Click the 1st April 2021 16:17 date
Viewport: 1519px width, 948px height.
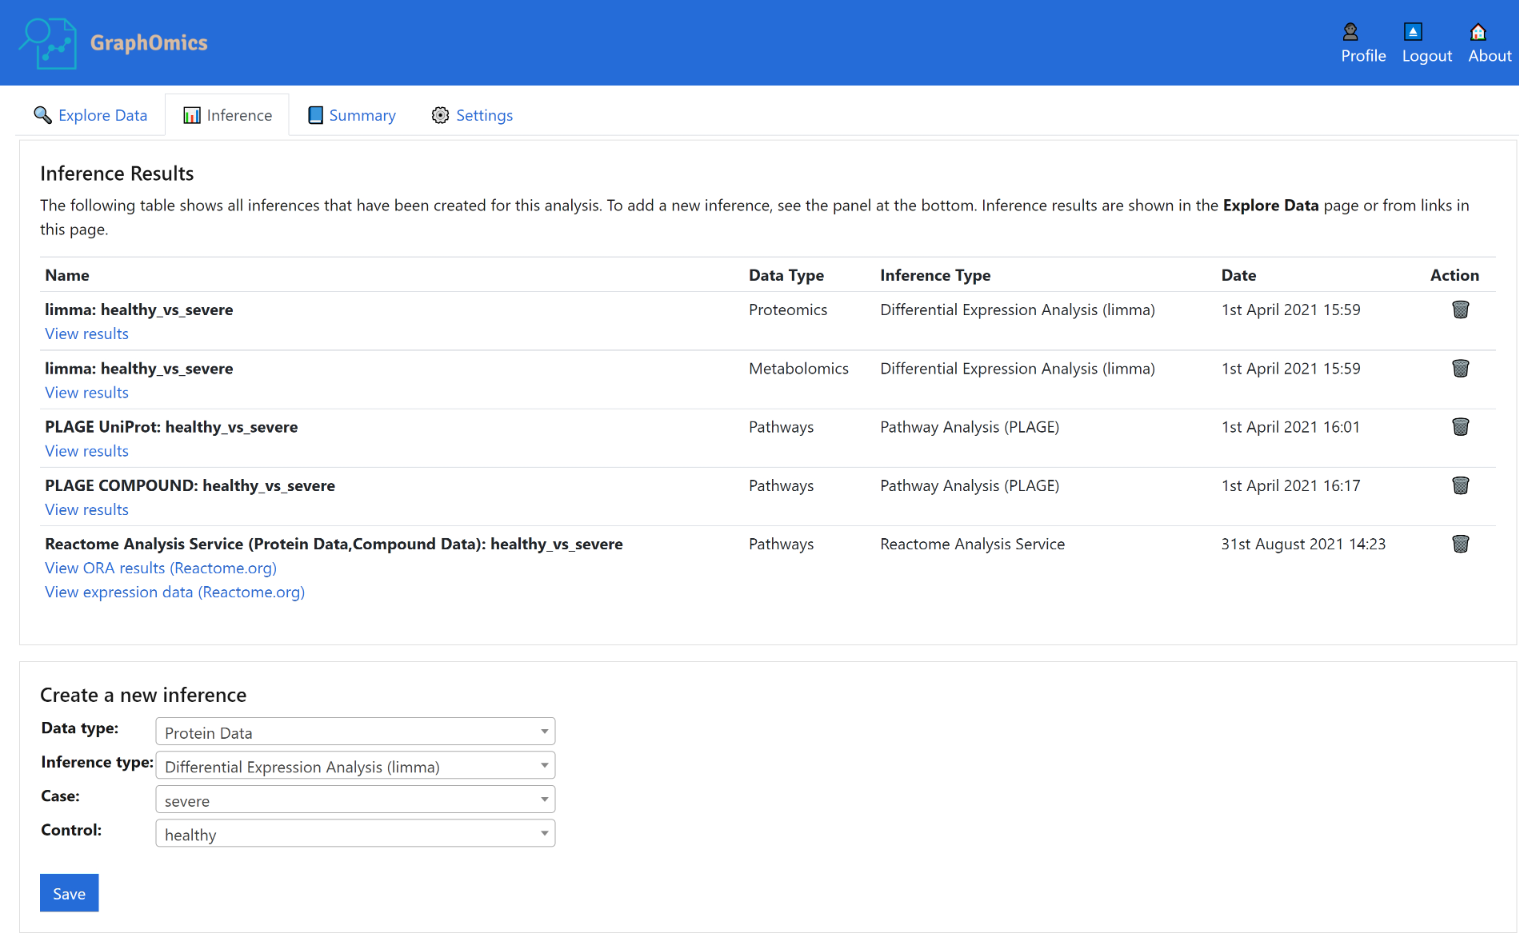click(x=1290, y=486)
